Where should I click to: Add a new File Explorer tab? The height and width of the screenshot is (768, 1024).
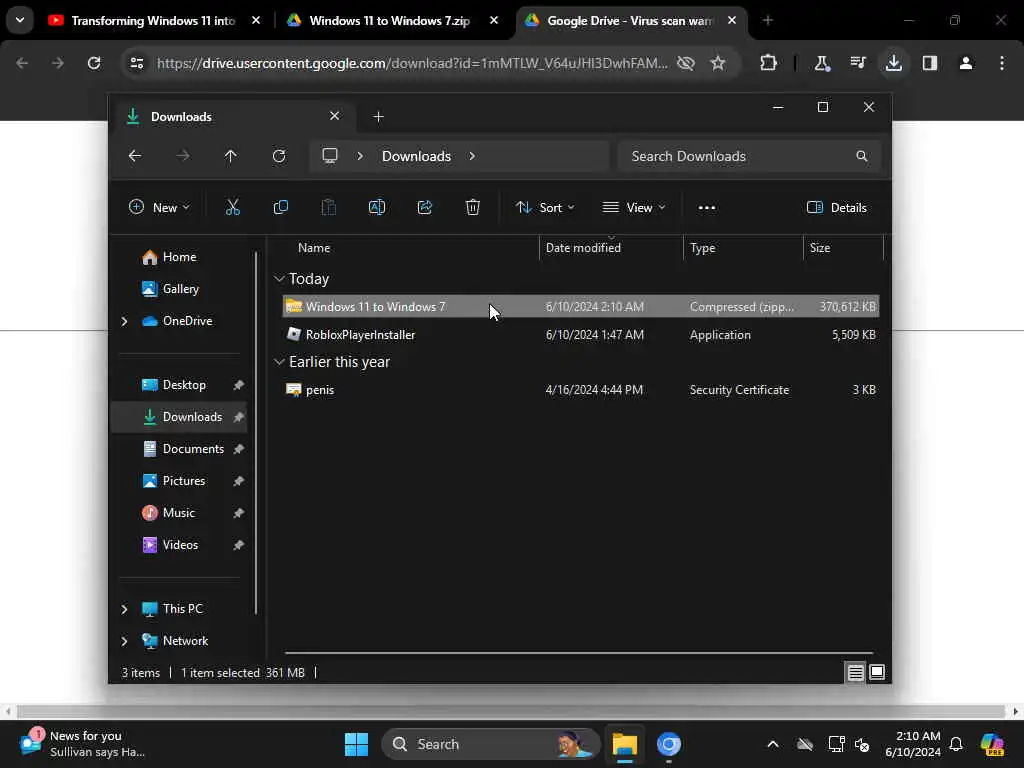(x=378, y=117)
